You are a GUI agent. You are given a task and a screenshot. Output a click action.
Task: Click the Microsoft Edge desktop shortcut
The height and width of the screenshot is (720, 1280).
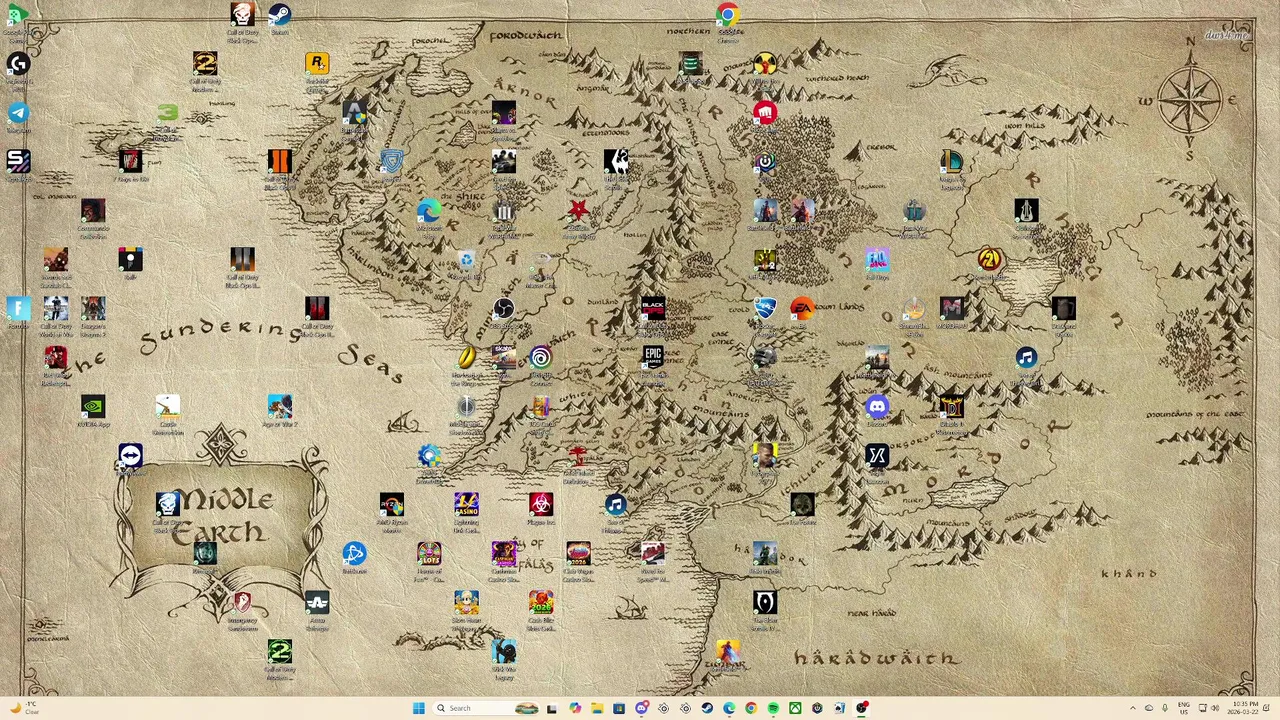[x=429, y=210]
